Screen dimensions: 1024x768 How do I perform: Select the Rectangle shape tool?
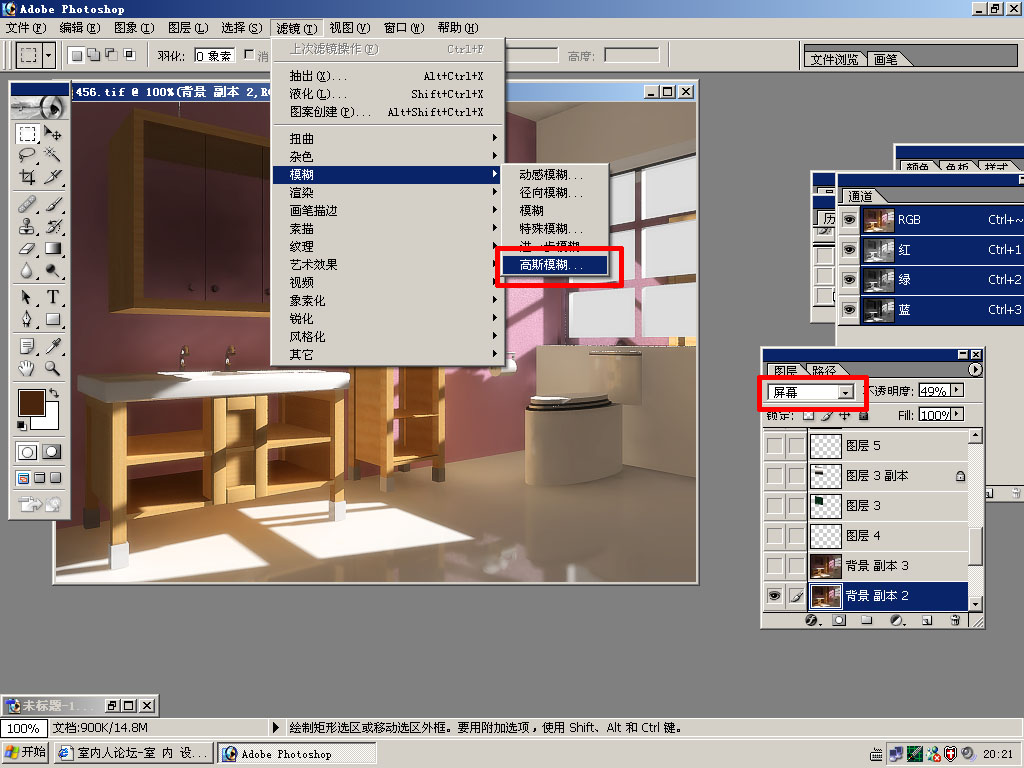tap(53, 319)
